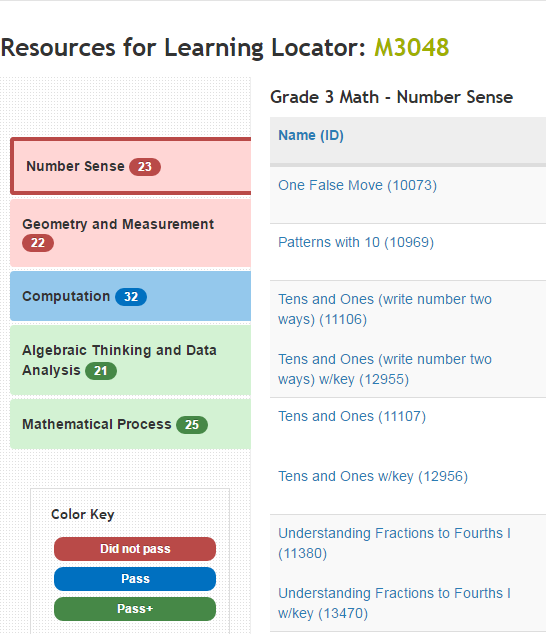The image size is (546, 634).
Task: Click the green 21 badge next to Analysis
Action: tap(101, 371)
